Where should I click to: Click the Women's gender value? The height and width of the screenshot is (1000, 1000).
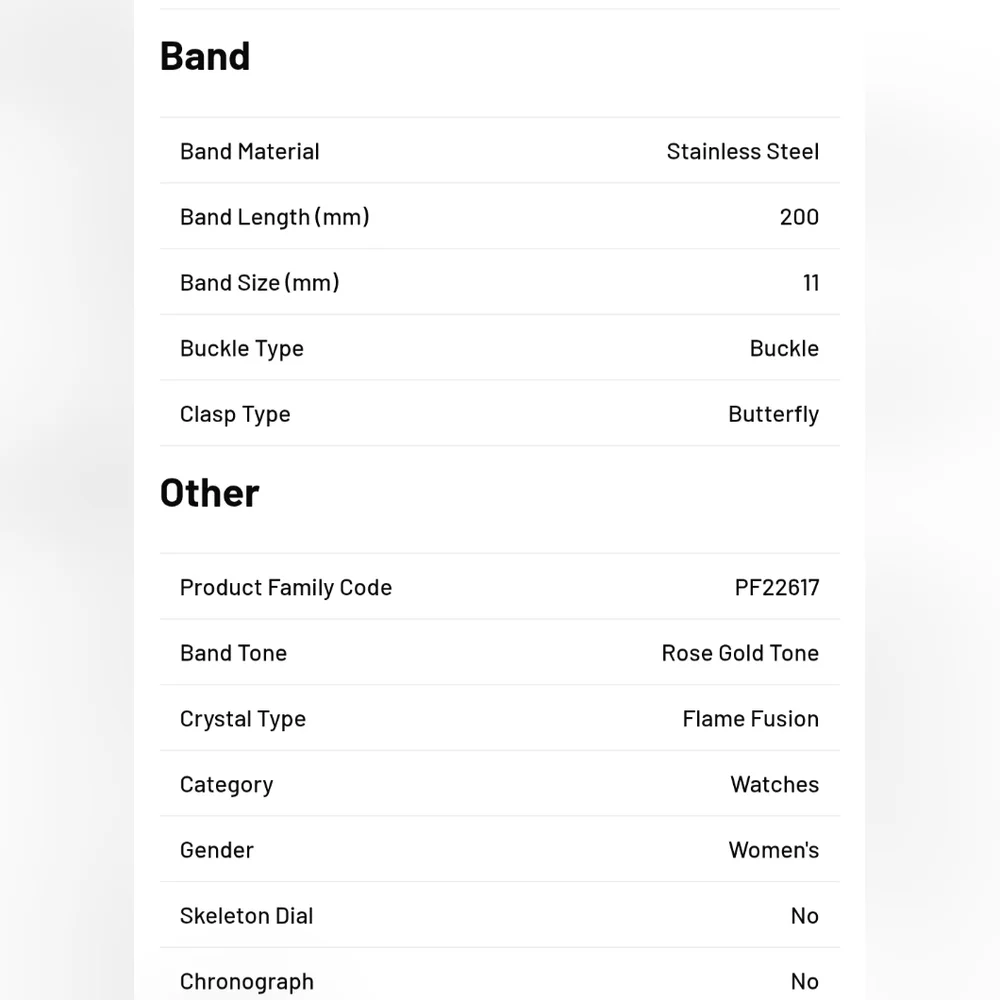tap(774, 851)
